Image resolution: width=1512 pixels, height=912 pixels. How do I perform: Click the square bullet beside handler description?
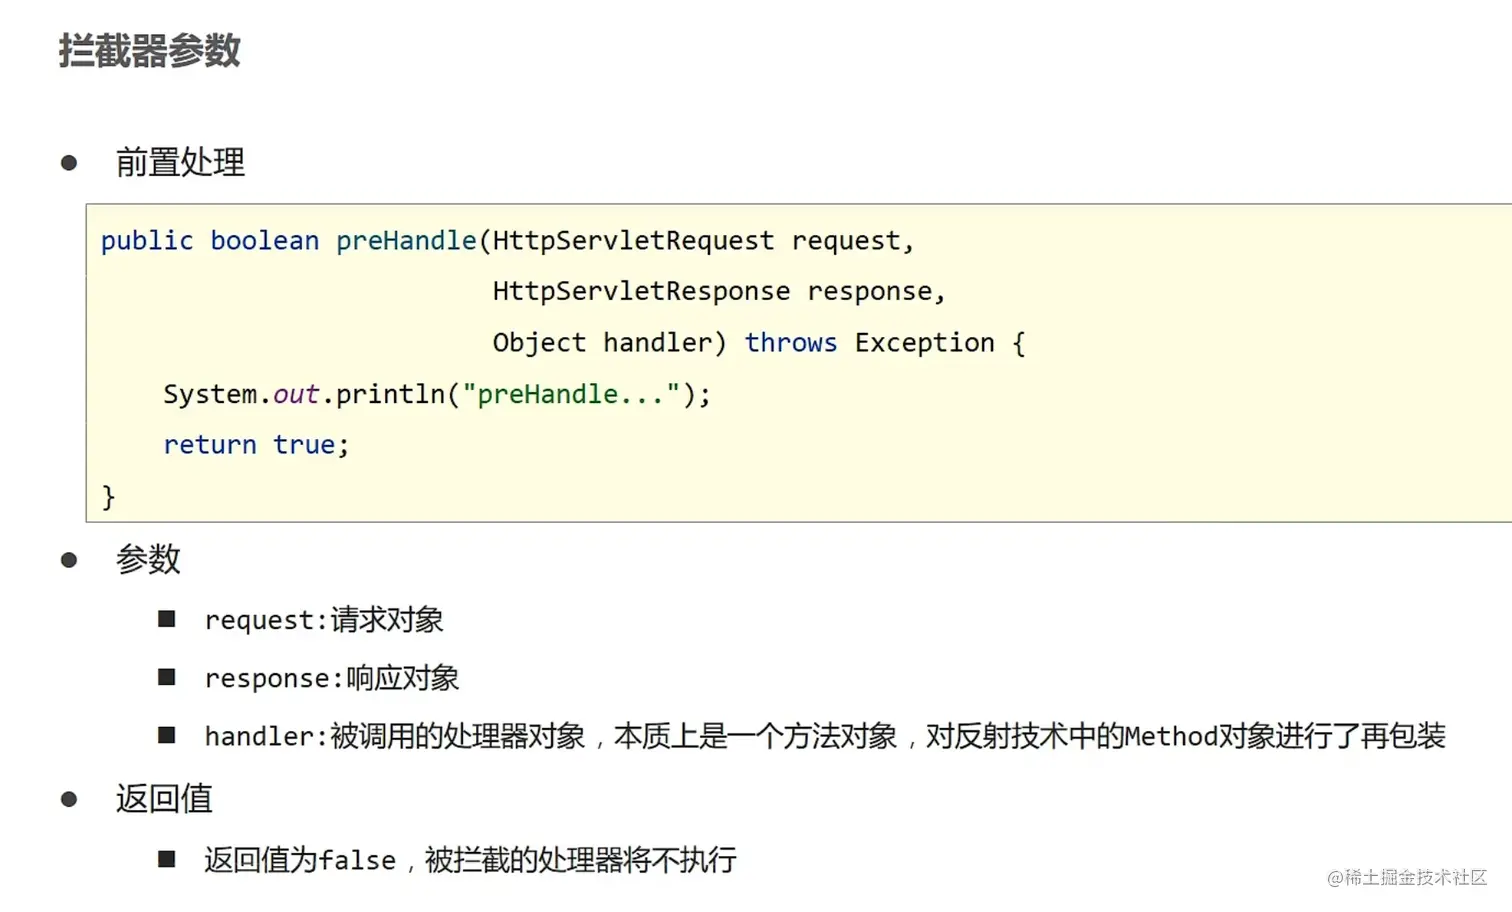tap(167, 735)
